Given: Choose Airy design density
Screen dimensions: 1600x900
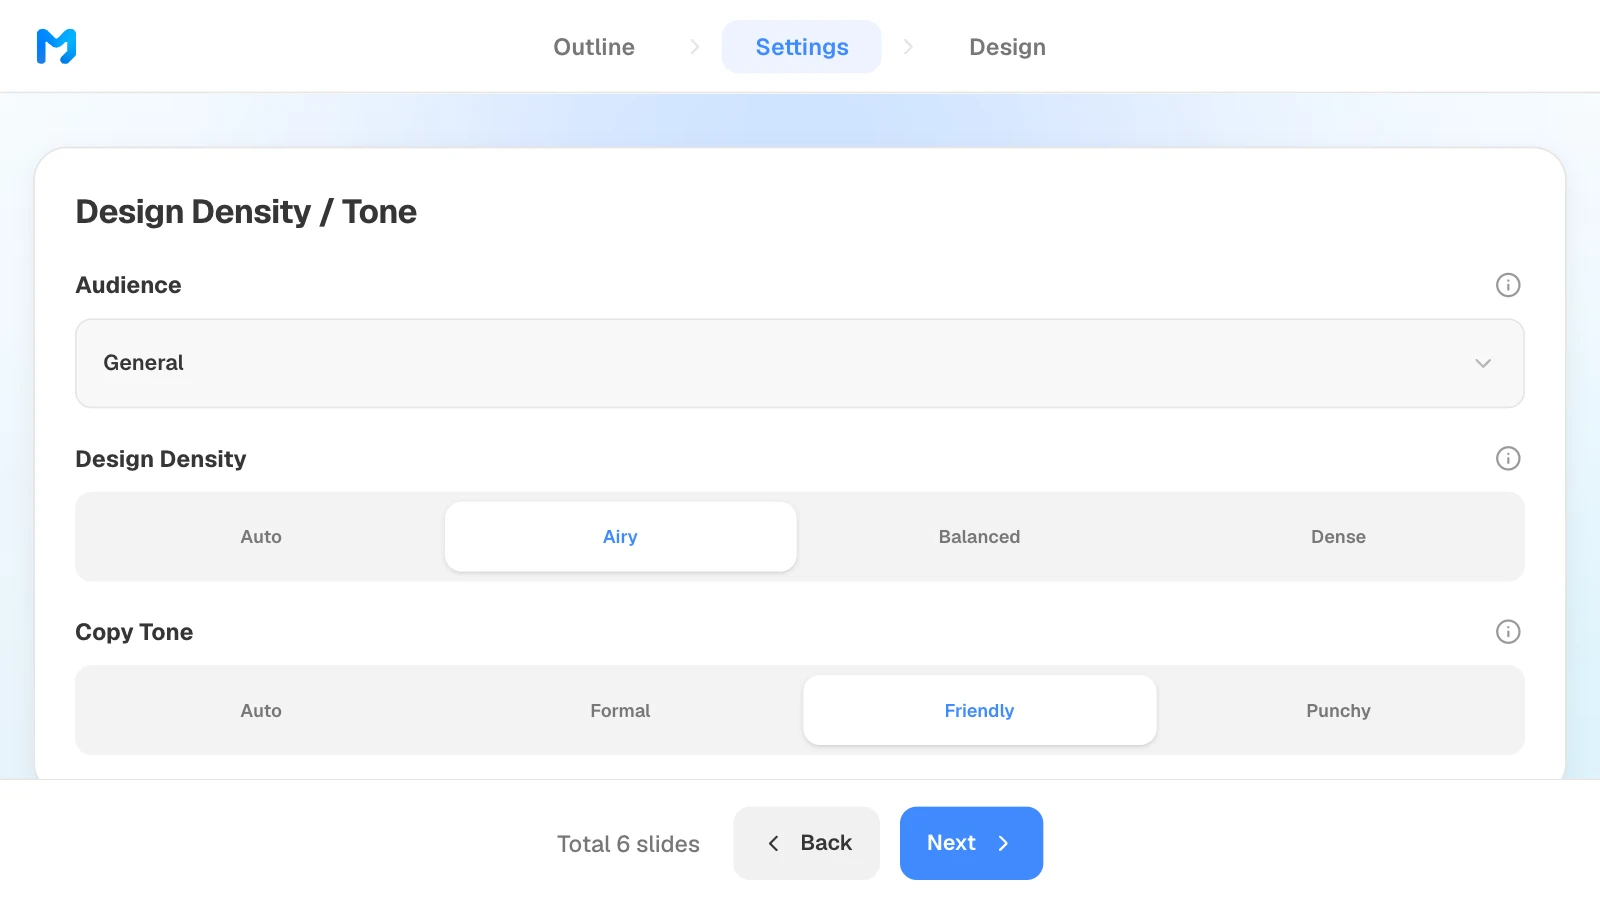Looking at the screenshot, I should [x=620, y=537].
